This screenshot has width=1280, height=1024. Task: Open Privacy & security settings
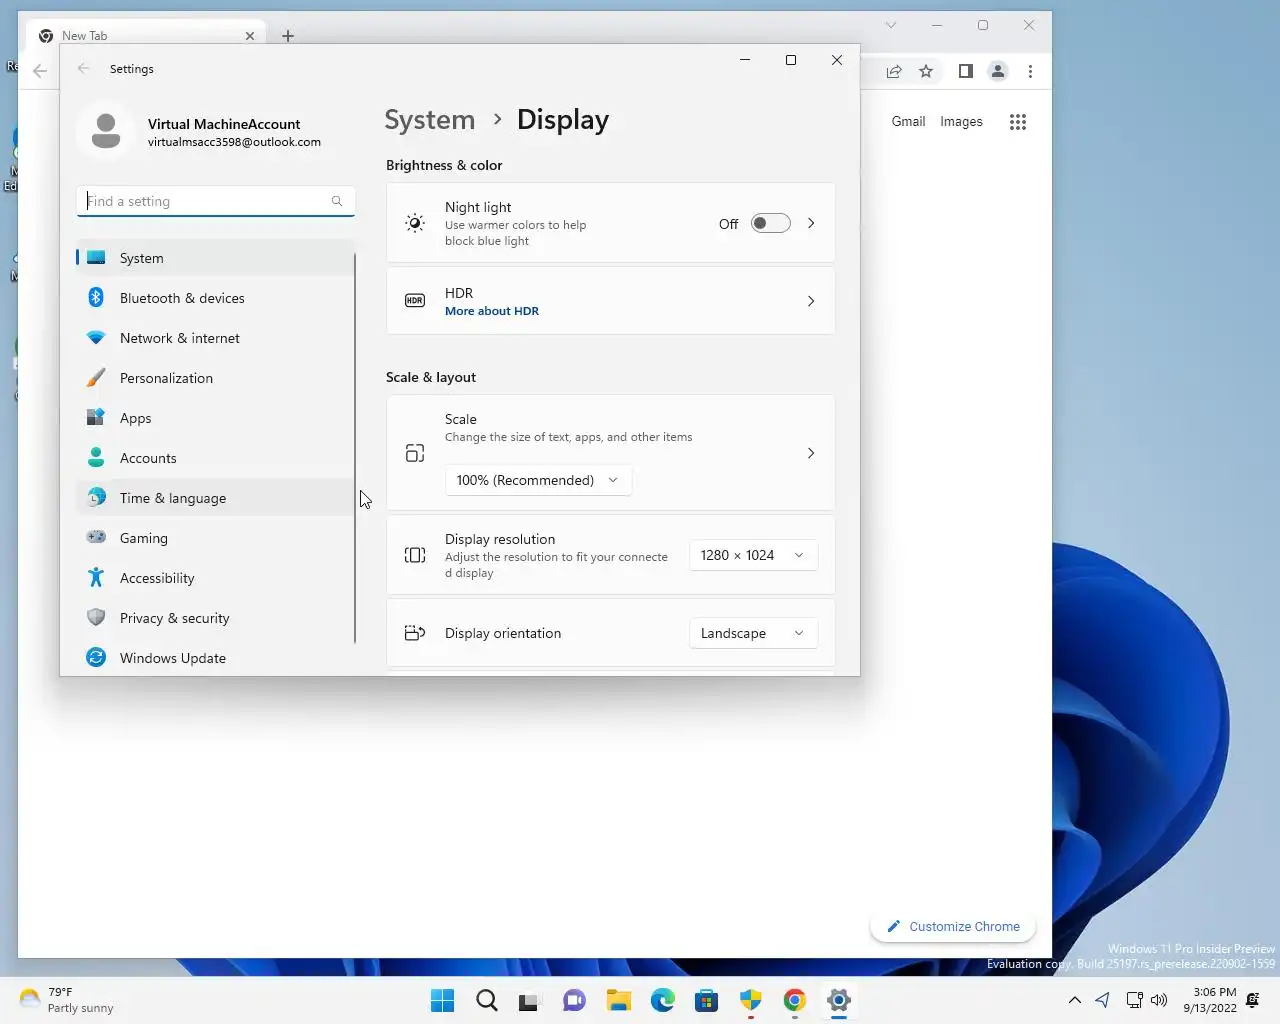[x=215, y=618]
